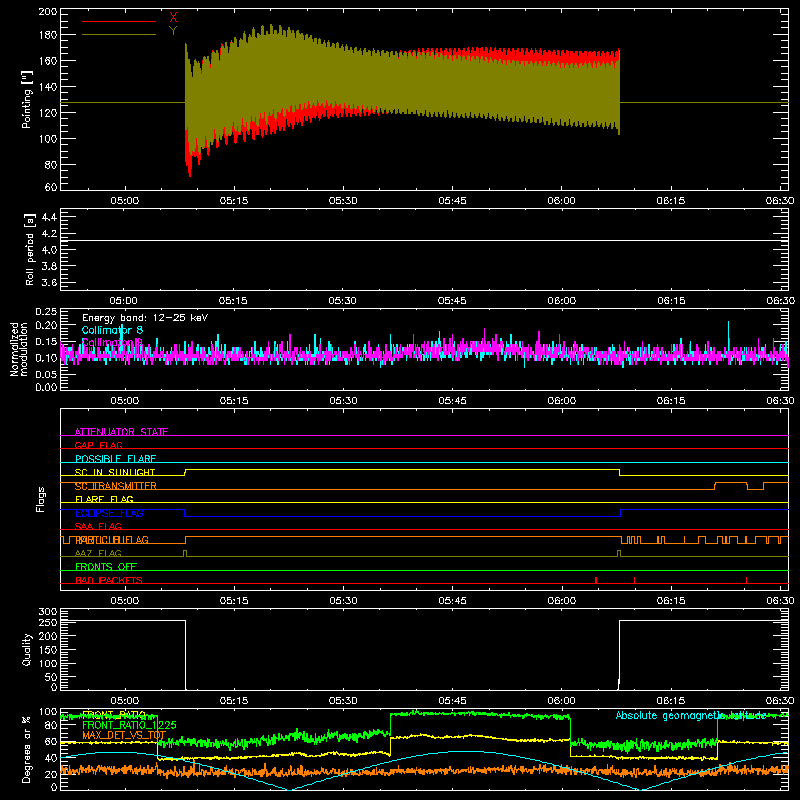Click the 06:15 time label under Quality plot
This screenshot has width=800, height=800.
[x=670, y=701]
